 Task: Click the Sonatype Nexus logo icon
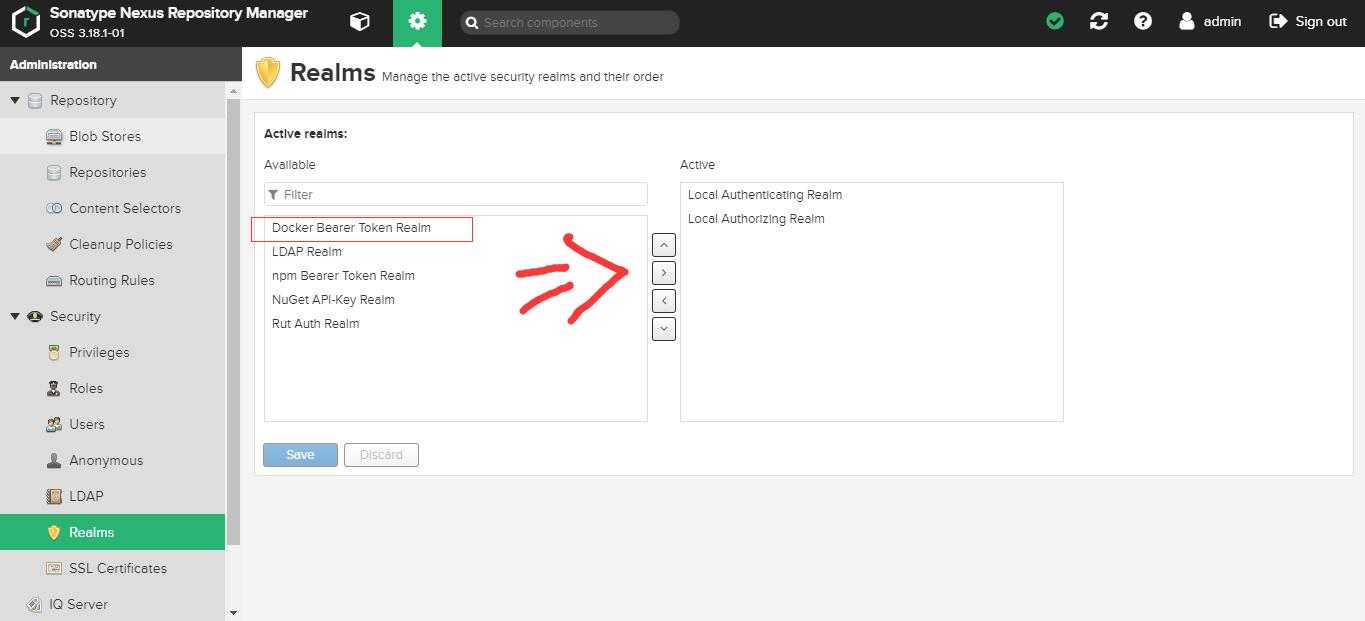(25, 22)
